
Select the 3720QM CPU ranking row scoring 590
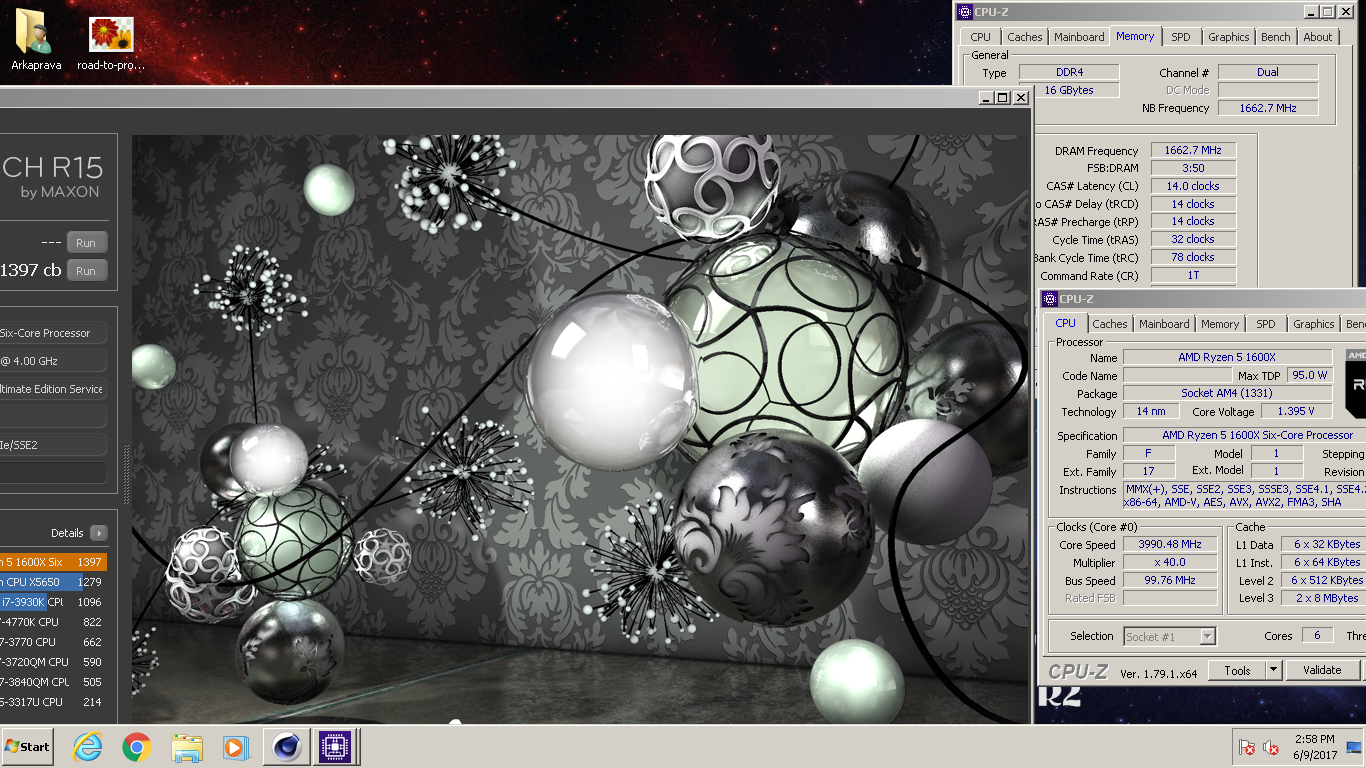pyautogui.click(x=53, y=662)
